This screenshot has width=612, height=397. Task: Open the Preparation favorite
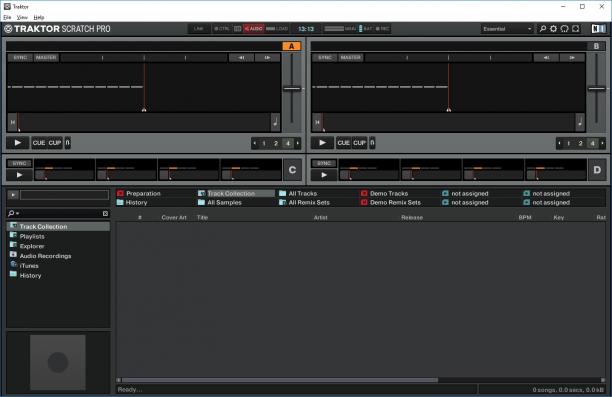(x=143, y=193)
